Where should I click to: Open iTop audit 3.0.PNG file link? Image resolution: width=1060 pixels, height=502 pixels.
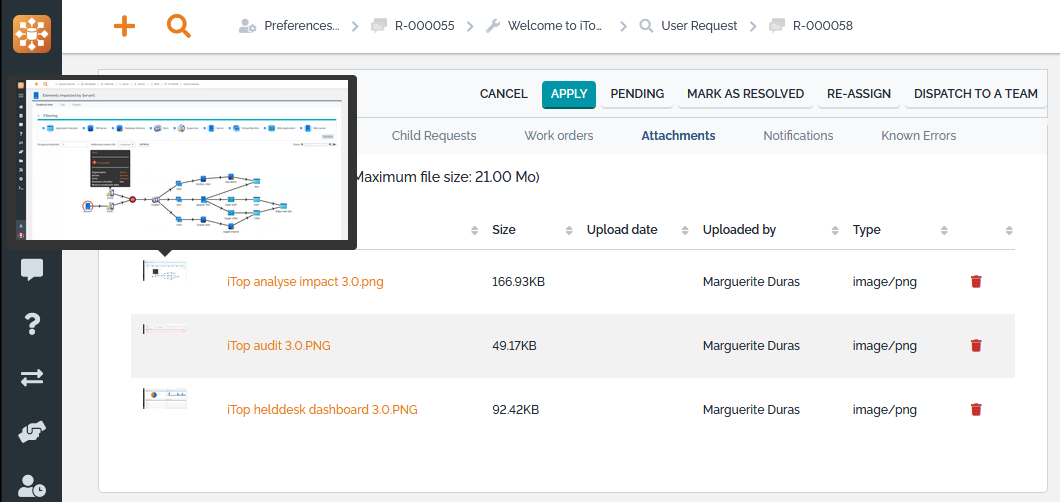pyautogui.click(x=278, y=346)
